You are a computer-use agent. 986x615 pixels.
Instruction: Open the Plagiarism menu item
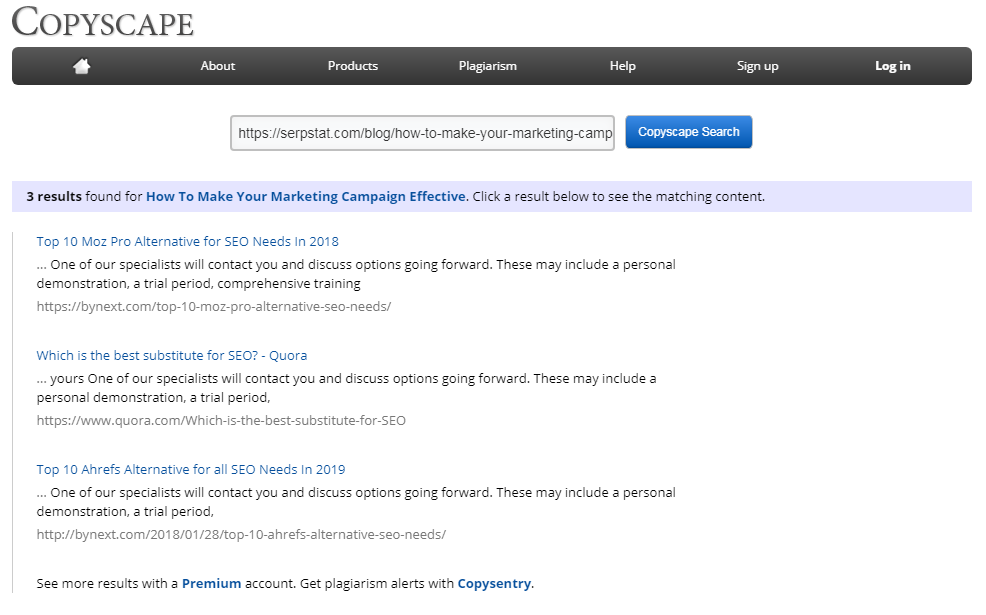point(487,66)
